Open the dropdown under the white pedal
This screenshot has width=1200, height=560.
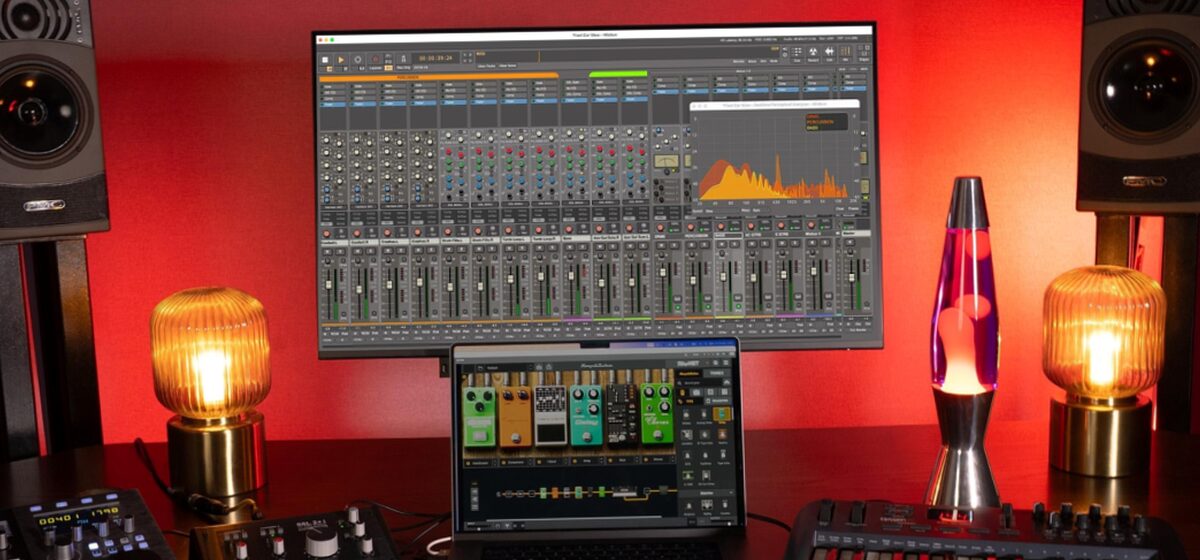coord(566,462)
